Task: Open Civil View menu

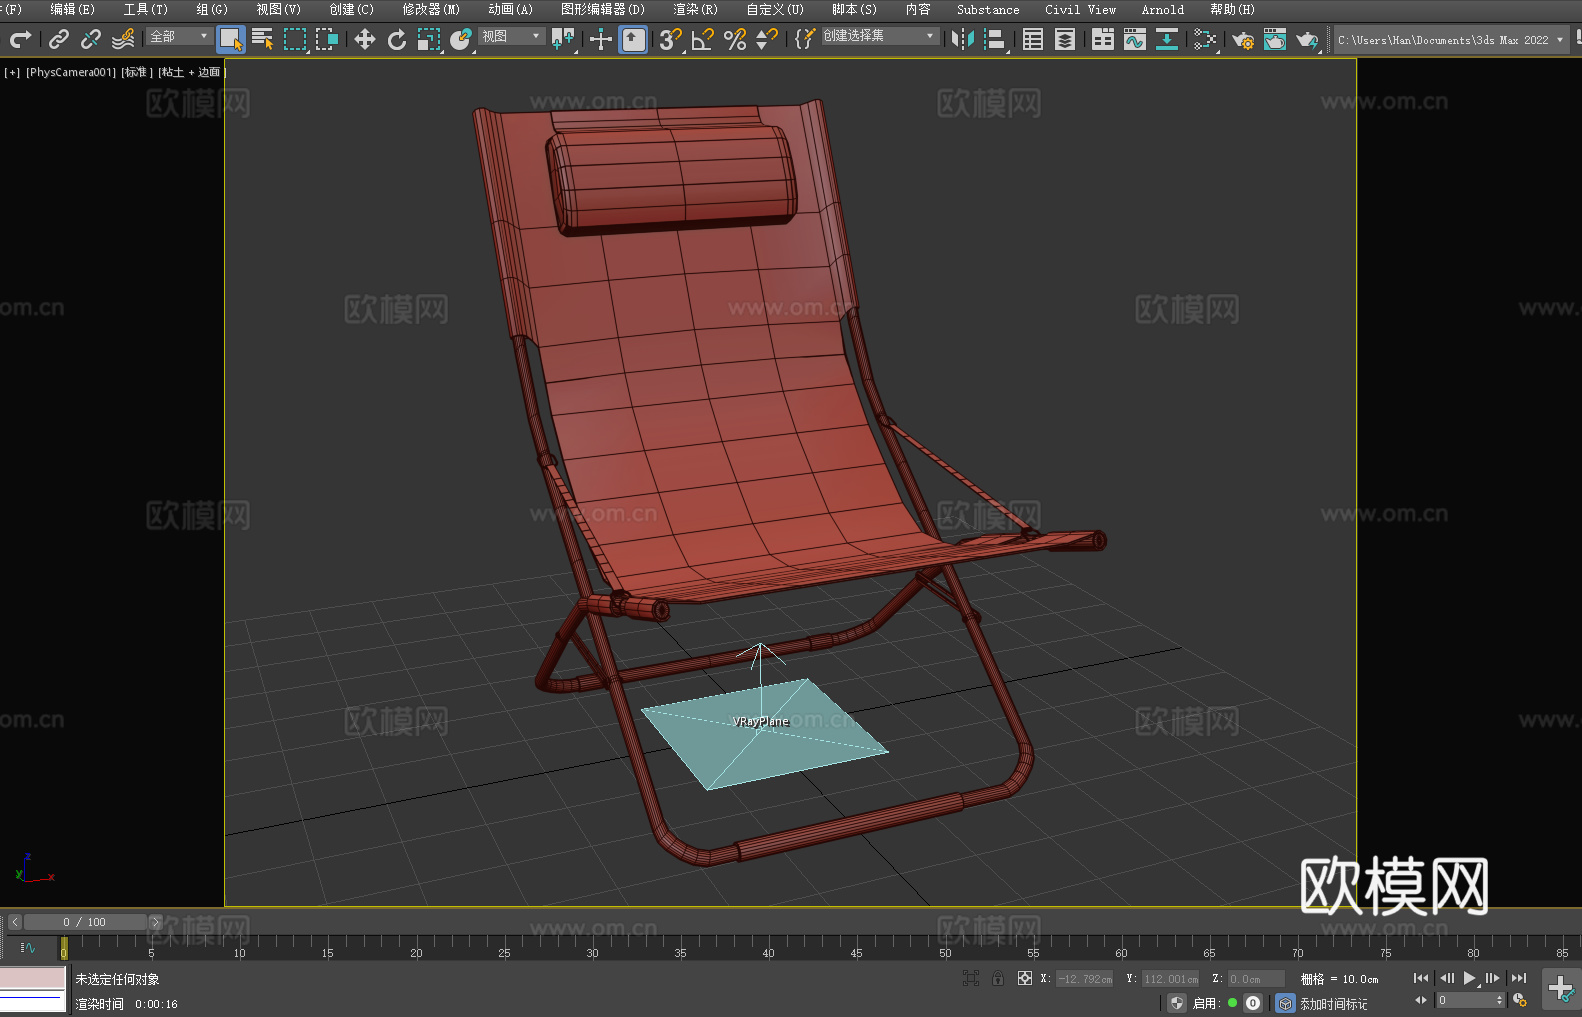Action: click(1080, 9)
